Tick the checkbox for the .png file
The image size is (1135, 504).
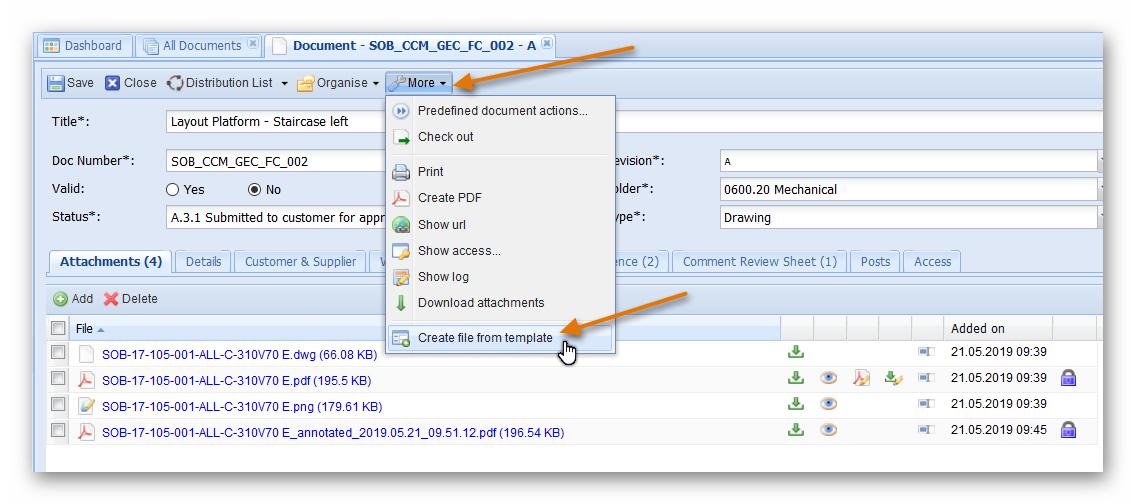pos(58,404)
